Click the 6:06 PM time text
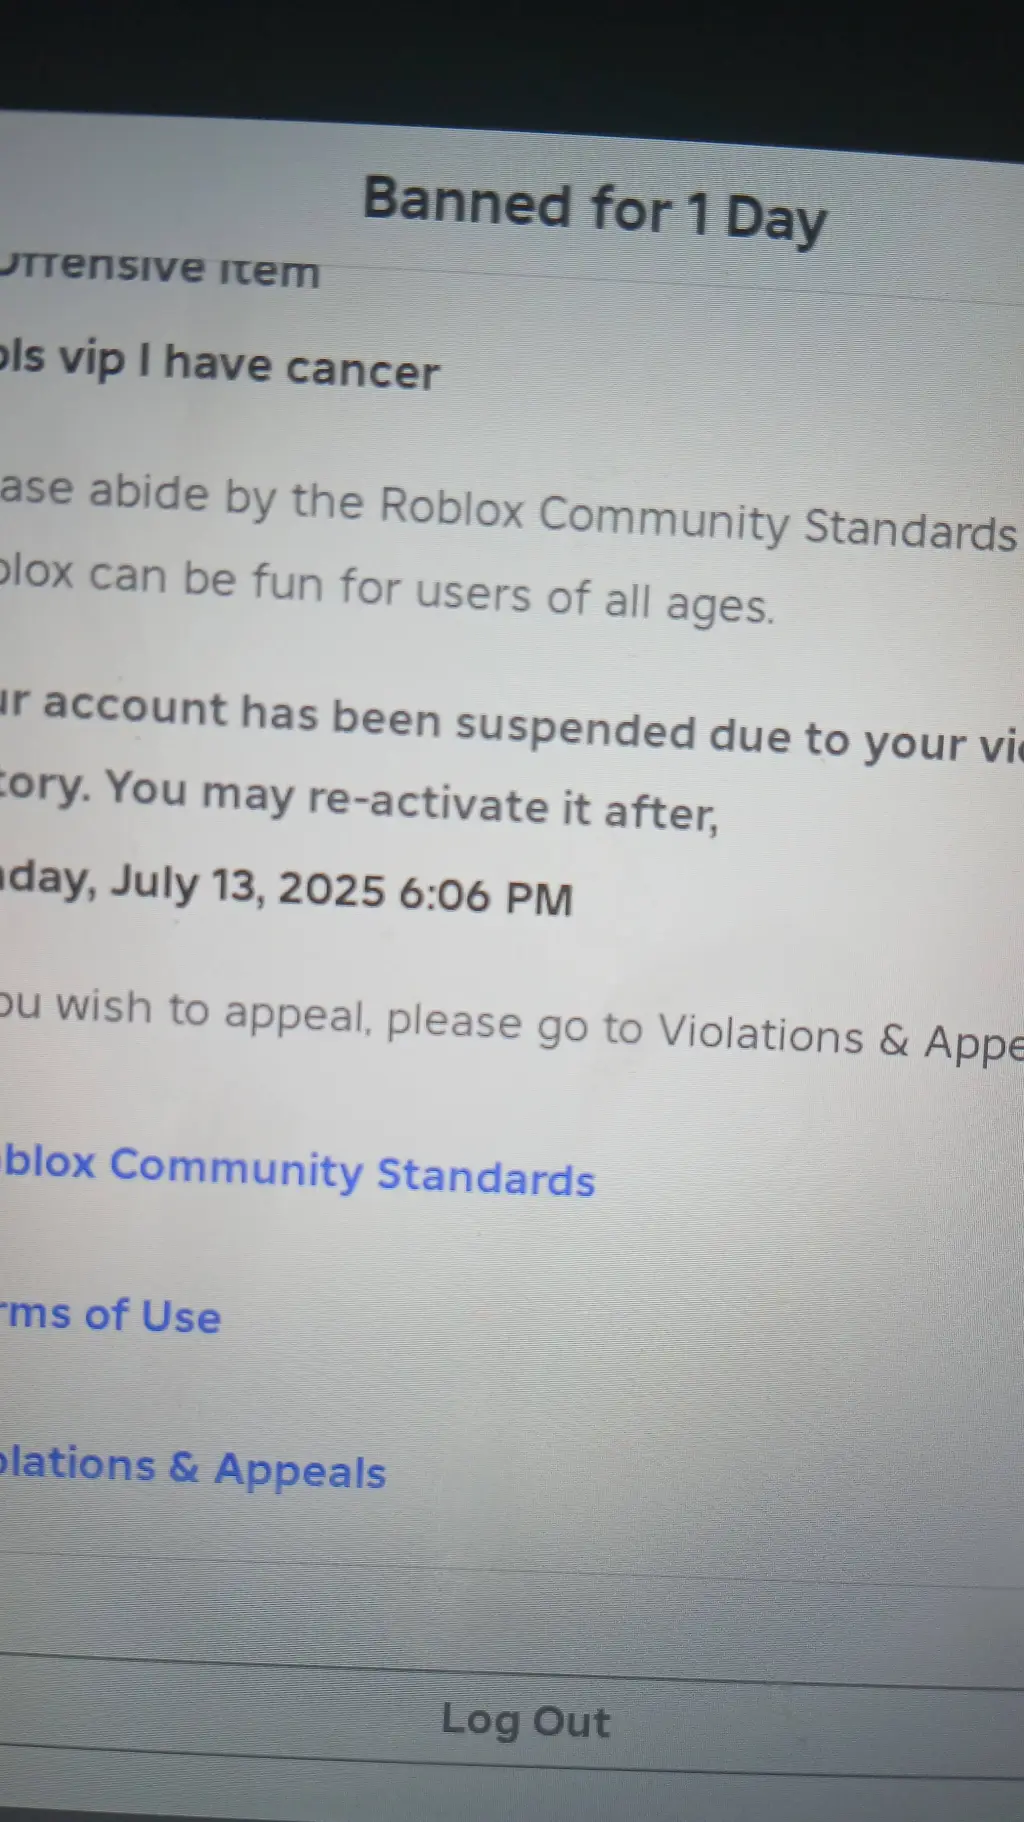 (x=486, y=894)
